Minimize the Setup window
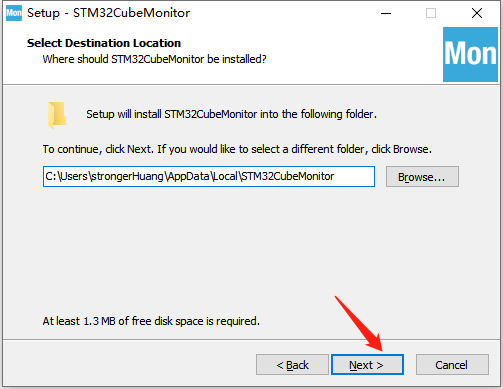The width and height of the screenshot is (503, 389). [x=386, y=13]
